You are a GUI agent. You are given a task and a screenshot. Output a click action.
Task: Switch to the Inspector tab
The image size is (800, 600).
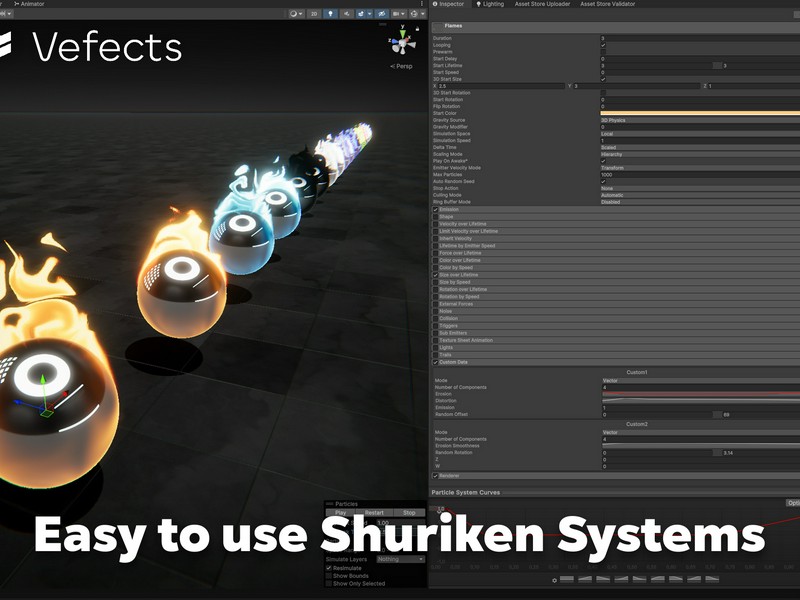click(448, 4)
